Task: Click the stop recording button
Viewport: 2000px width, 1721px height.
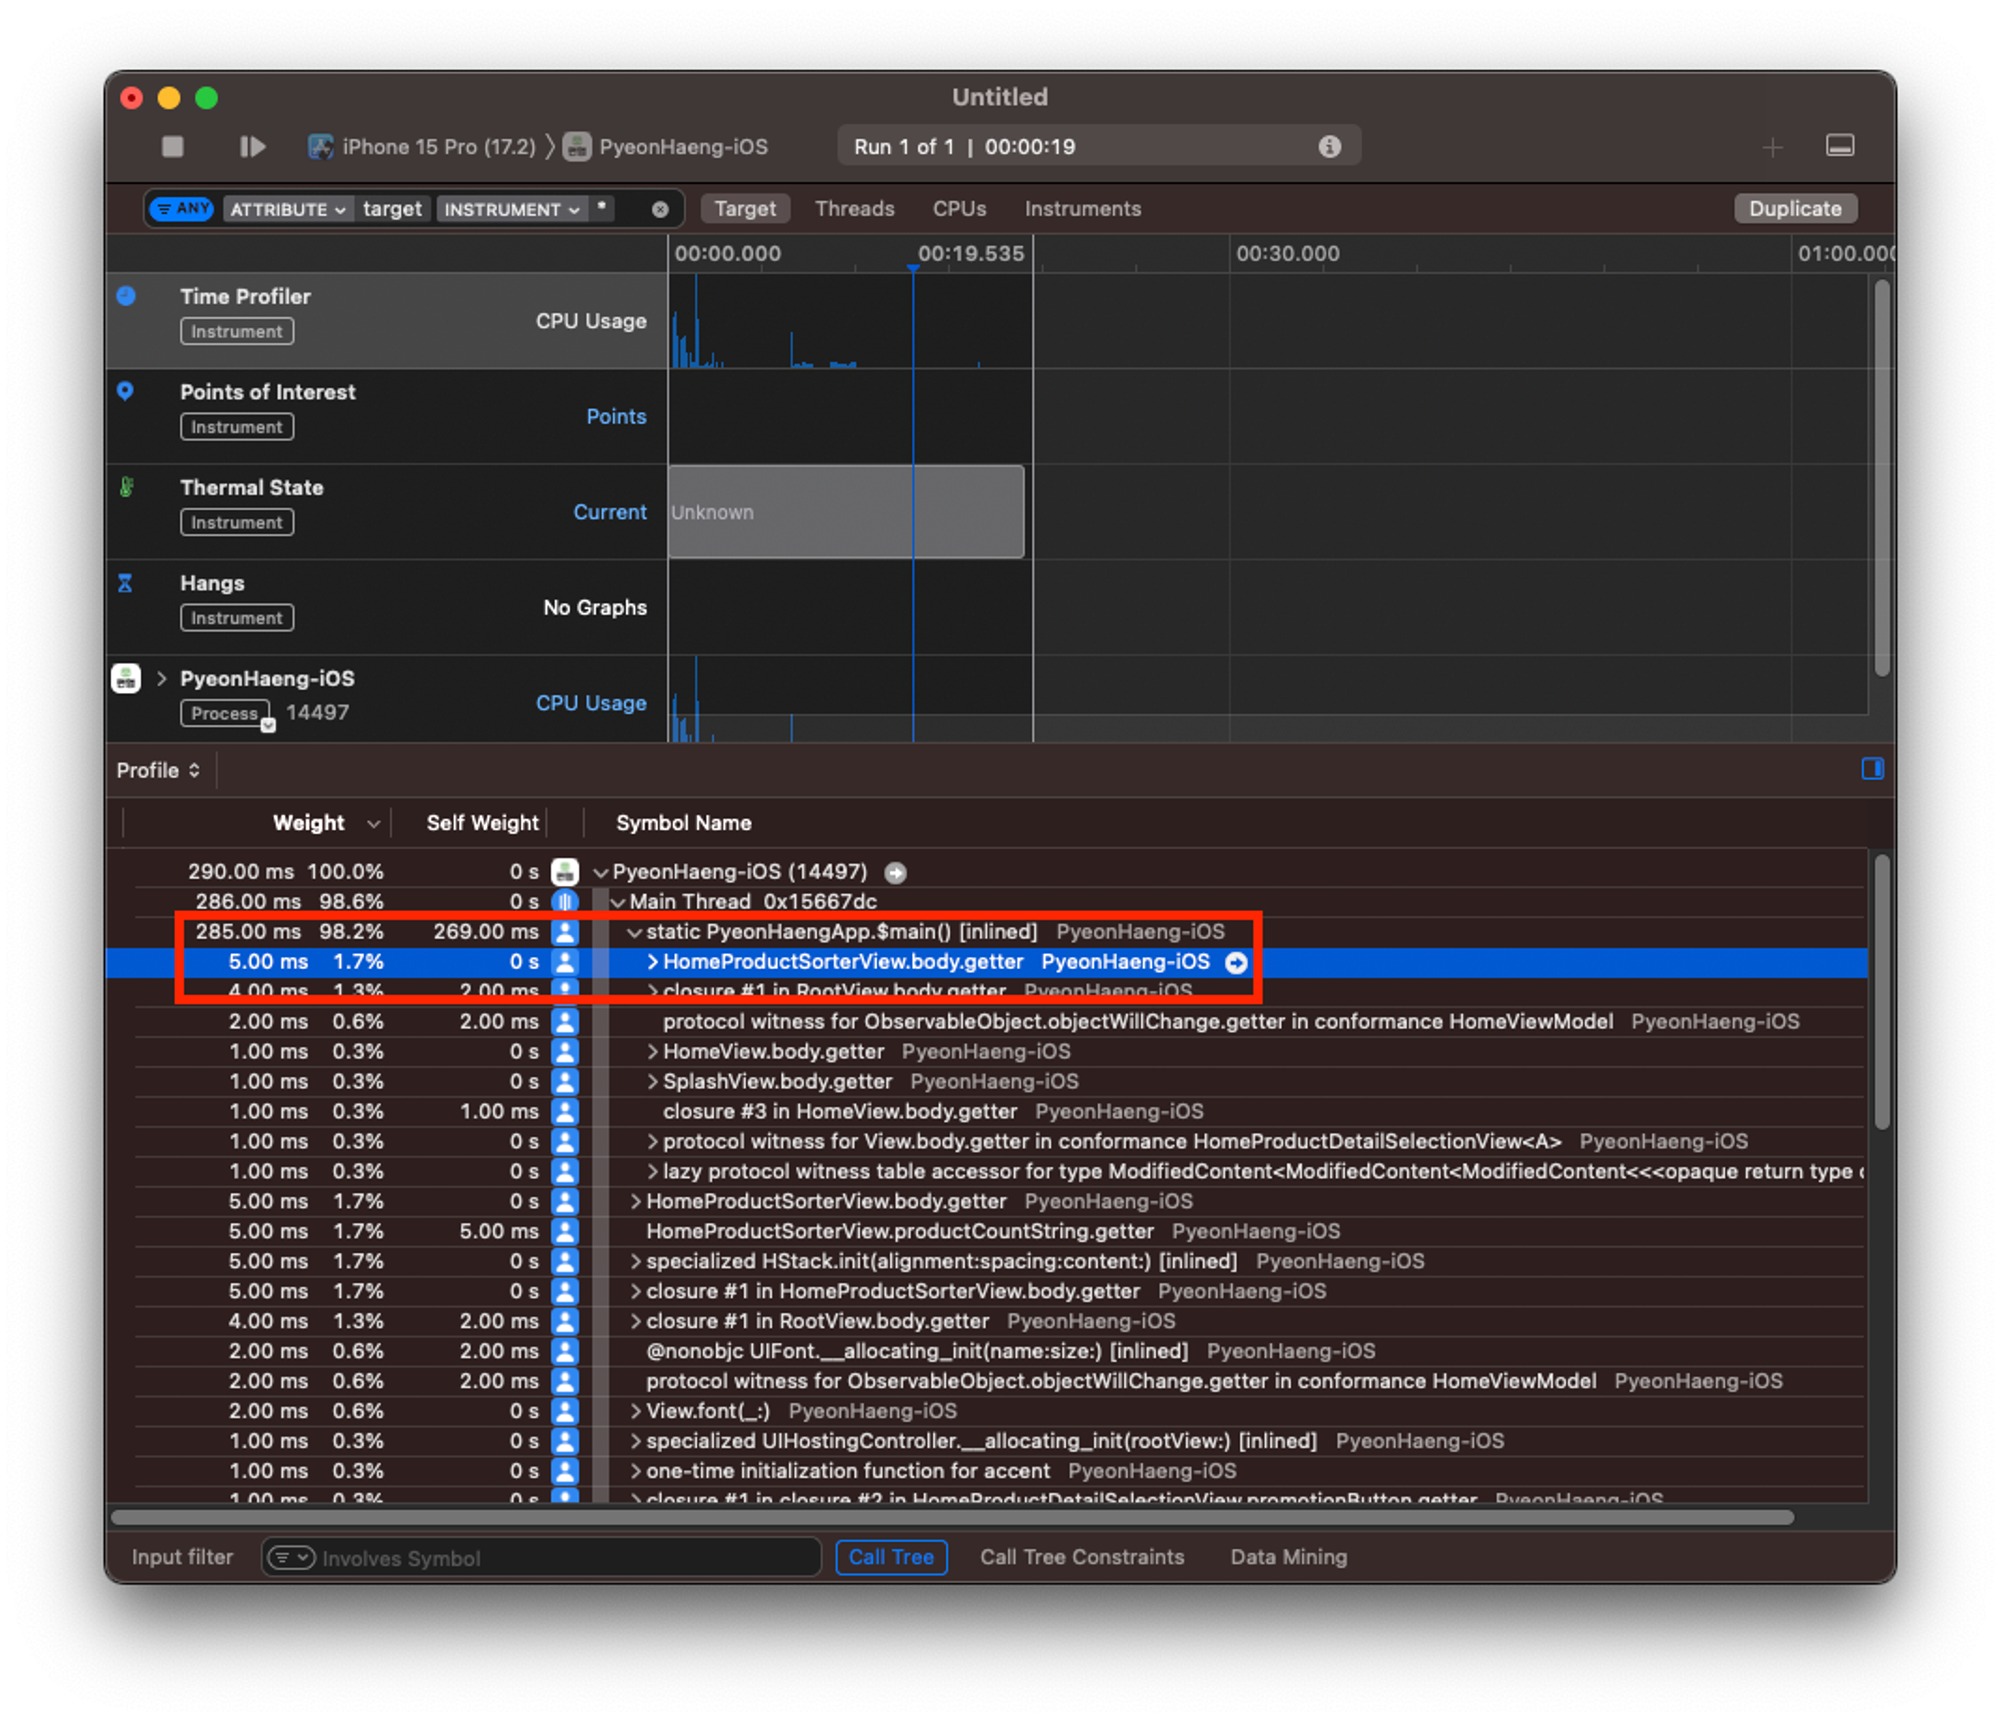Action: (x=173, y=147)
